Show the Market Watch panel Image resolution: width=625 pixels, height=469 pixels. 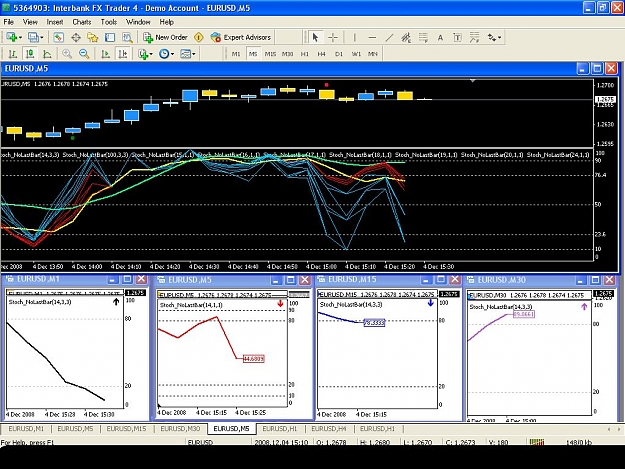coord(59,37)
